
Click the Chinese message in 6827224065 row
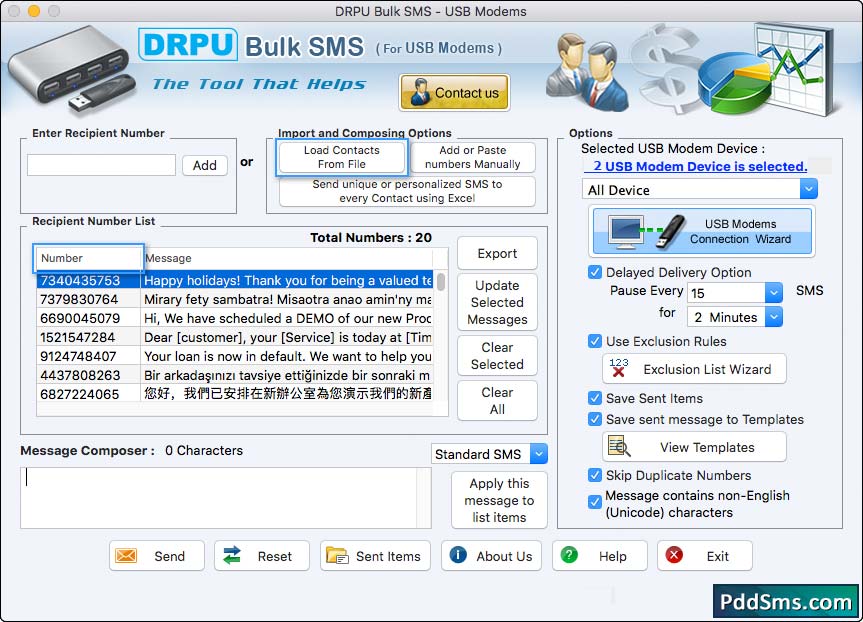pos(287,394)
